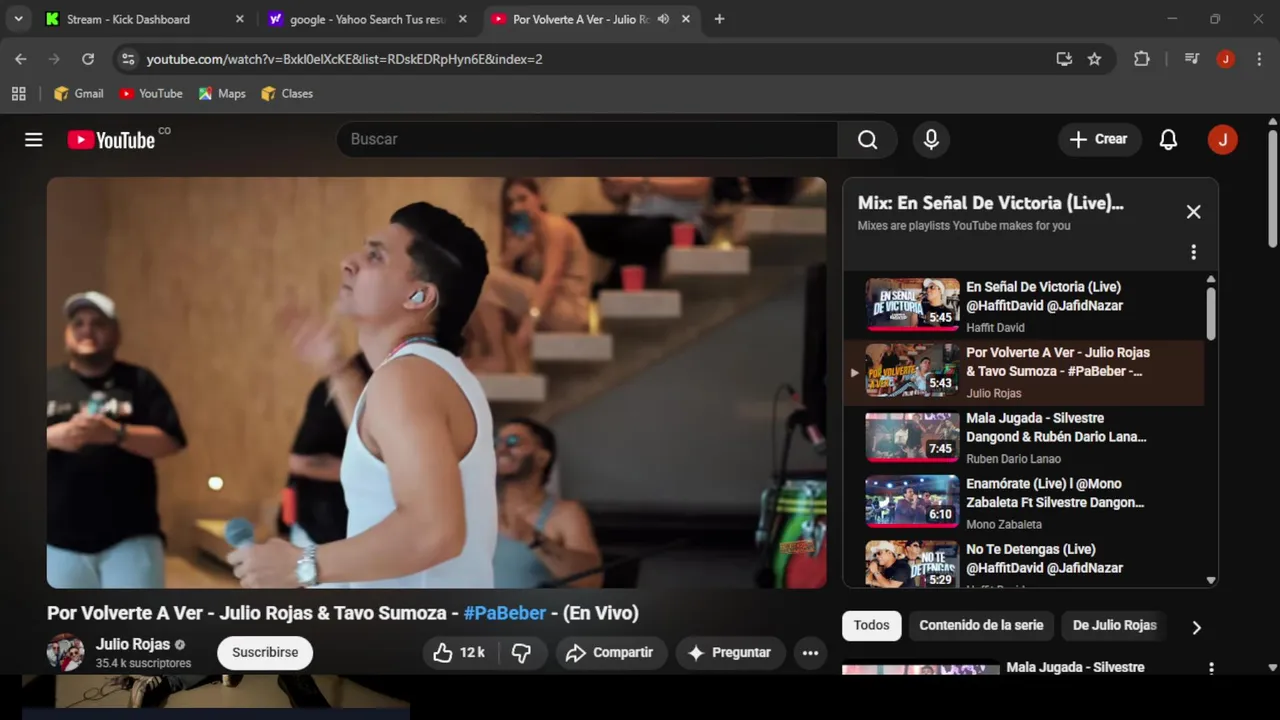This screenshot has height=720, width=1280.
Task: Bookmark this page with star icon
Action: coord(1094,59)
